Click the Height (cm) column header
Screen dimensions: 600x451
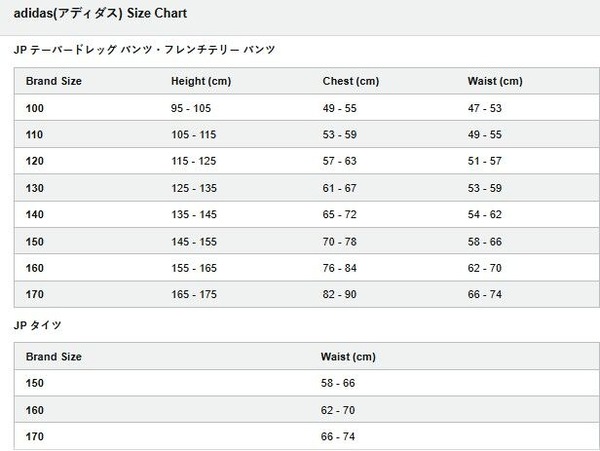click(201, 81)
